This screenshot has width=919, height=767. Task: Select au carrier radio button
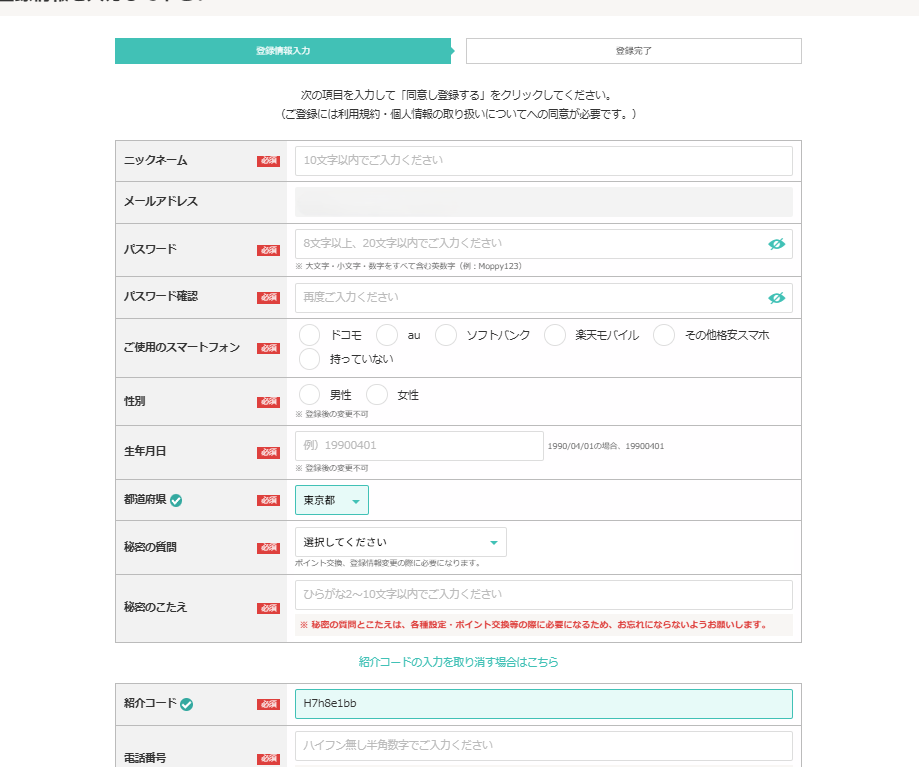387,335
